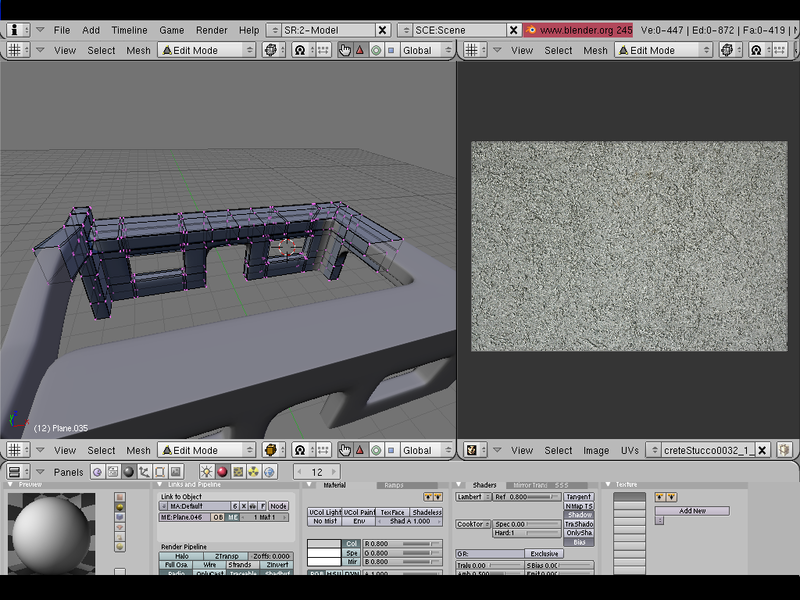
Task: Toggle the Traceable render pipeline option
Action: pyautogui.click(x=243, y=574)
